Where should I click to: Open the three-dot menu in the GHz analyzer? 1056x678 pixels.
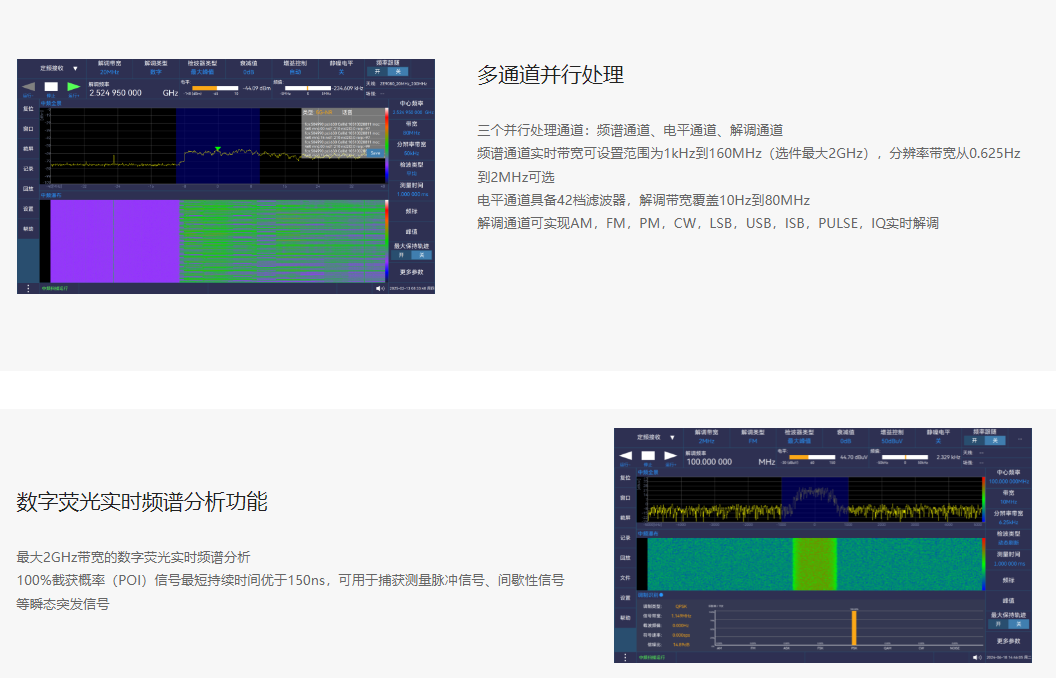coord(28,288)
